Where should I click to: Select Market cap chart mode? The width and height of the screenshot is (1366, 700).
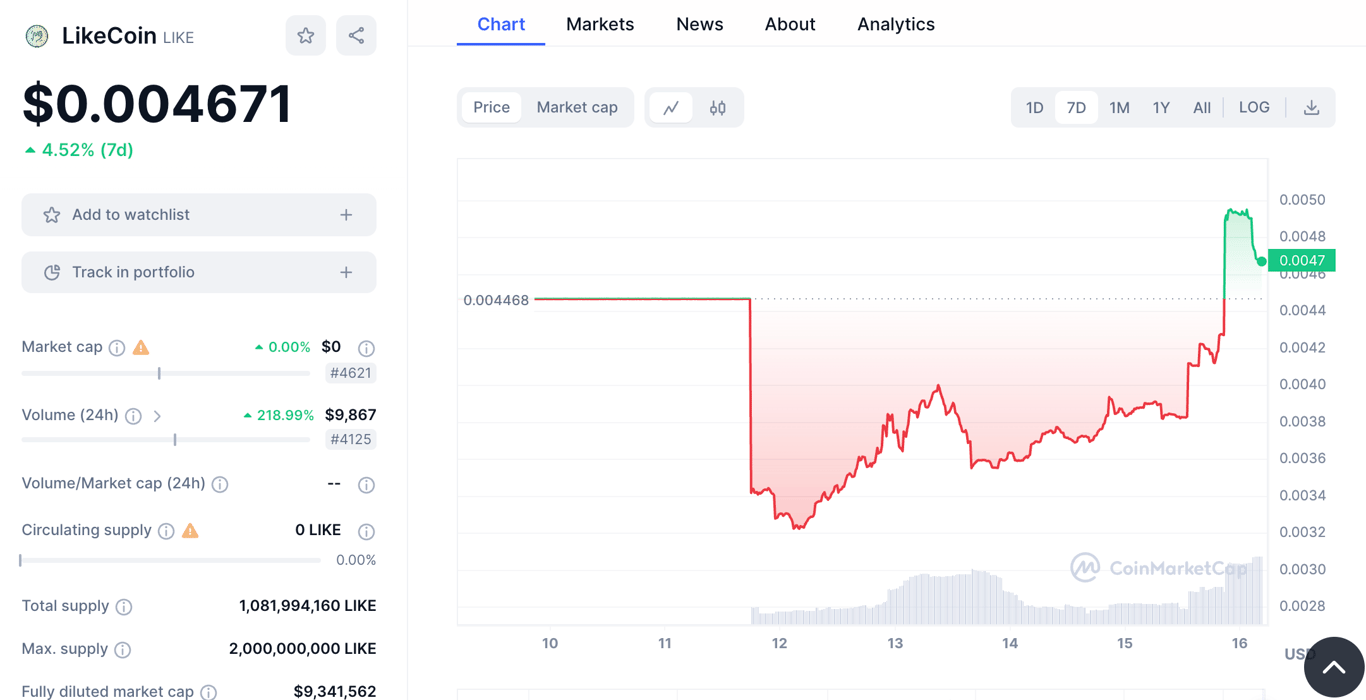coord(577,107)
